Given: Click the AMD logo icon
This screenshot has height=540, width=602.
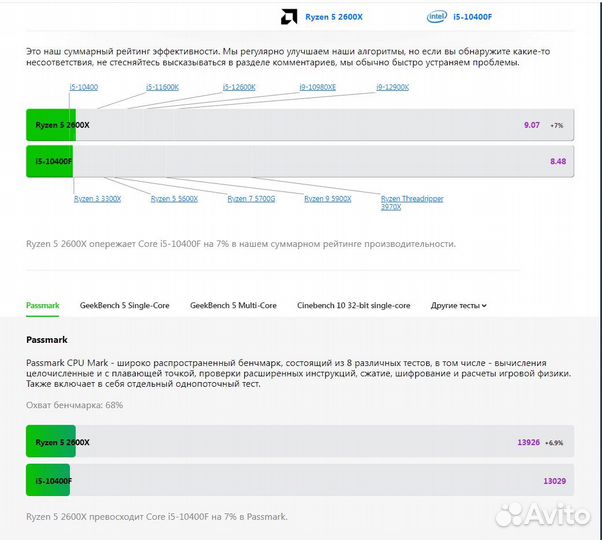Looking at the screenshot, I should pyautogui.click(x=288, y=17).
